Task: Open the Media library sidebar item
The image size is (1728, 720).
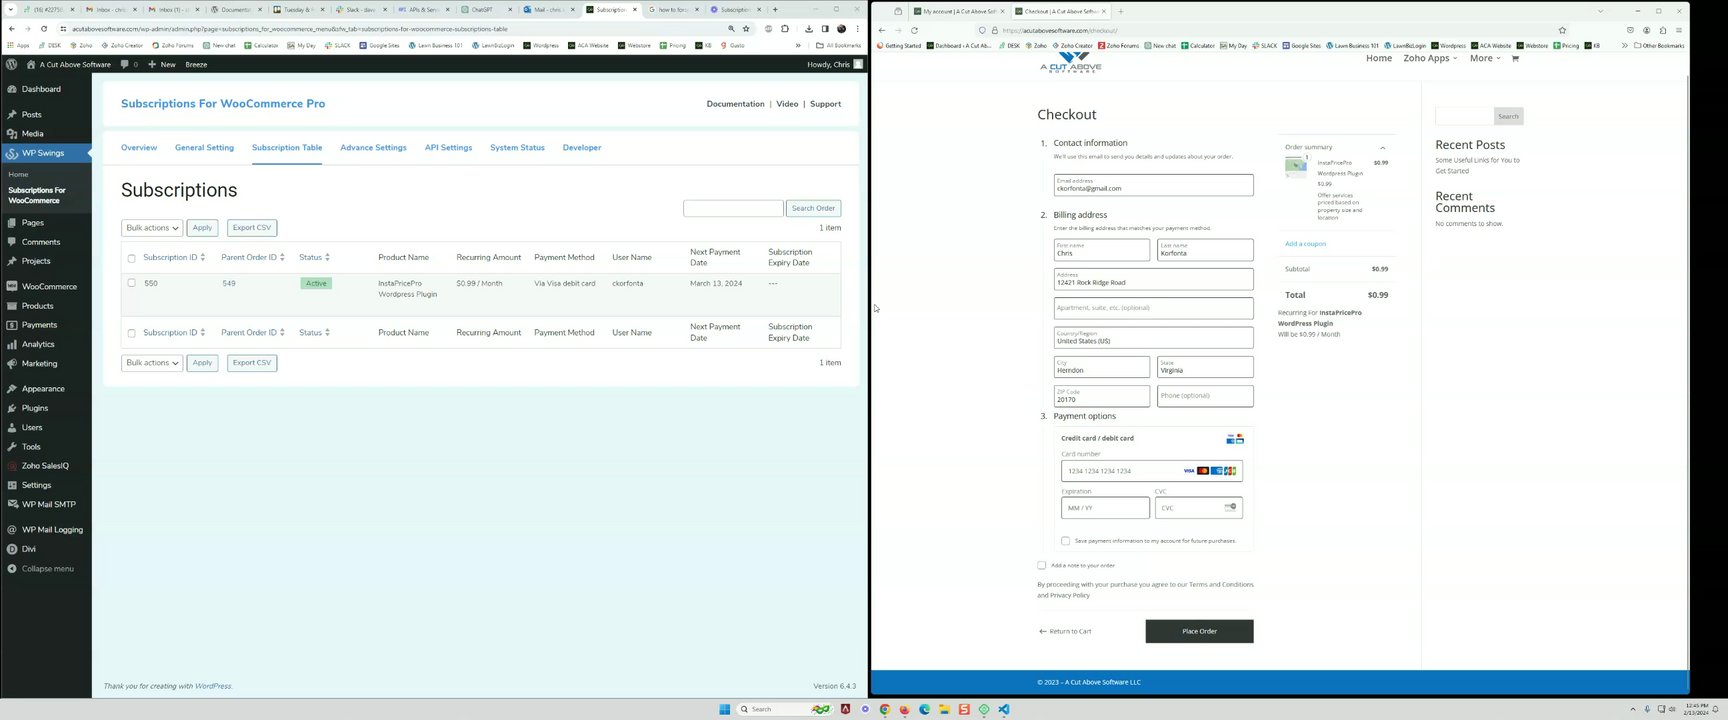Action: pyautogui.click(x=33, y=133)
